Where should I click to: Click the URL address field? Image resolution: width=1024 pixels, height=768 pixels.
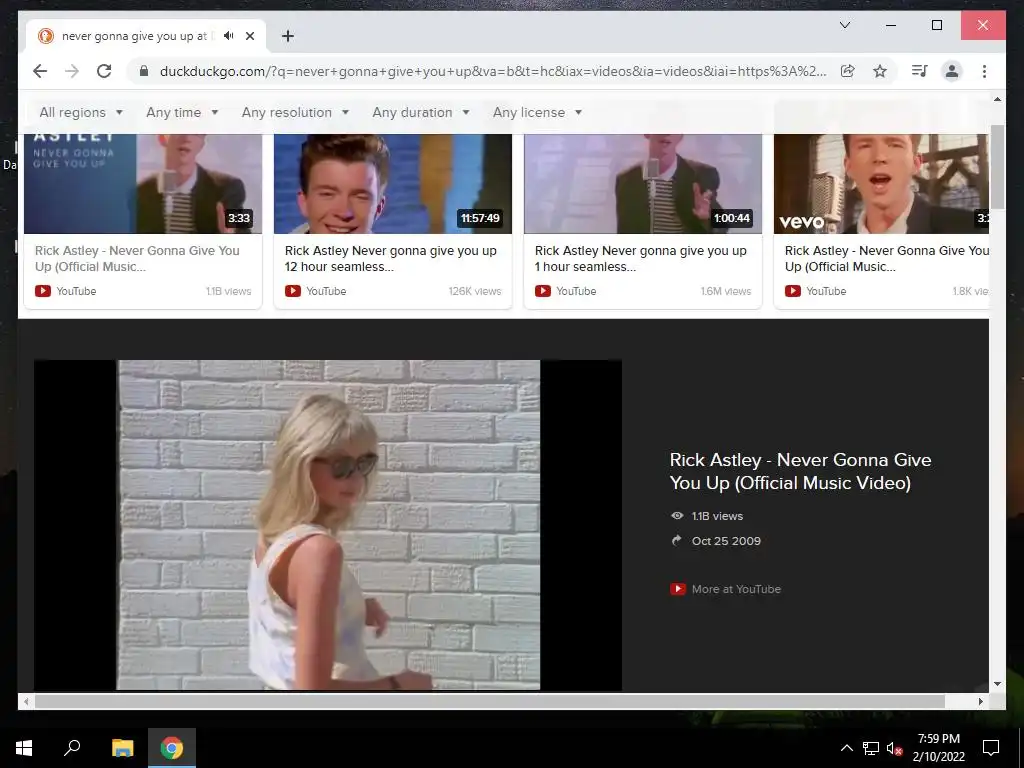[x=493, y=71]
